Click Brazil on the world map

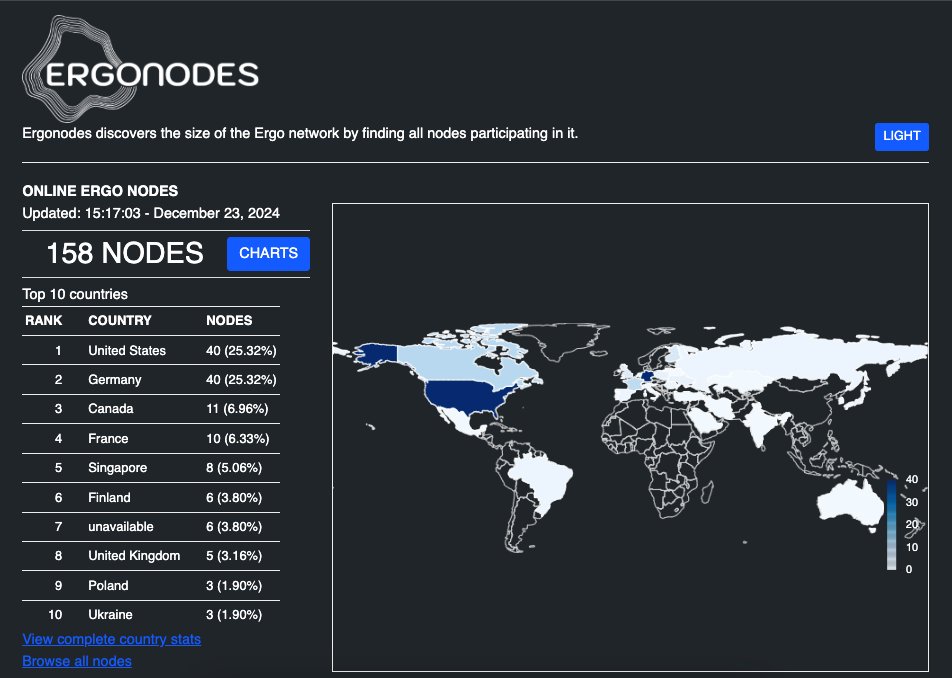(x=543, y=480)
